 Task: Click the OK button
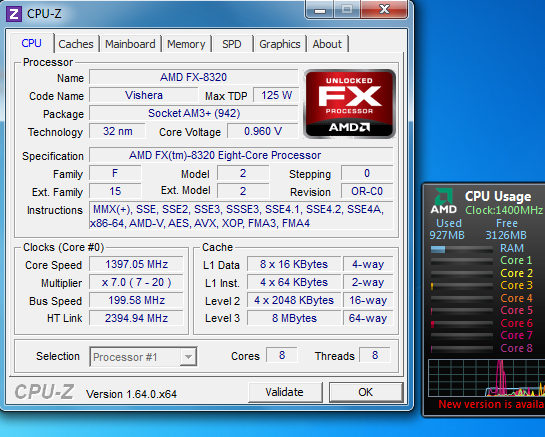366,392
